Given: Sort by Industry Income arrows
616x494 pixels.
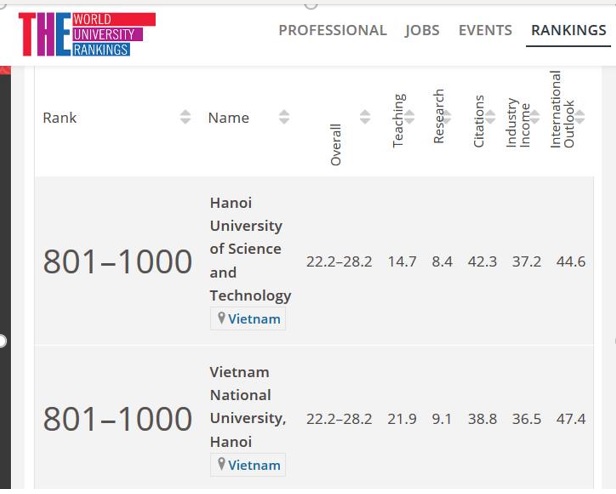Looking at the screenshot, I should point(535,117).
